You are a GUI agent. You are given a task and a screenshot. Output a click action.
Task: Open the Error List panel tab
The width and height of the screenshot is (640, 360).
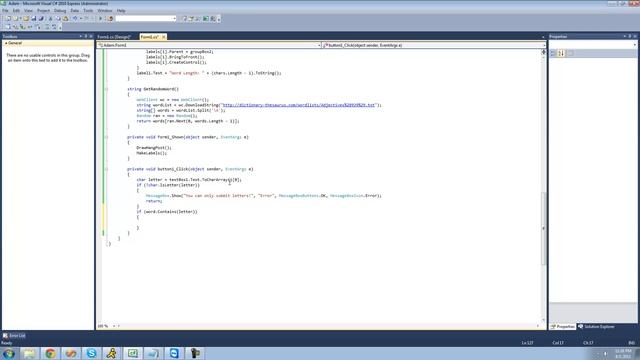pos(14,336)
